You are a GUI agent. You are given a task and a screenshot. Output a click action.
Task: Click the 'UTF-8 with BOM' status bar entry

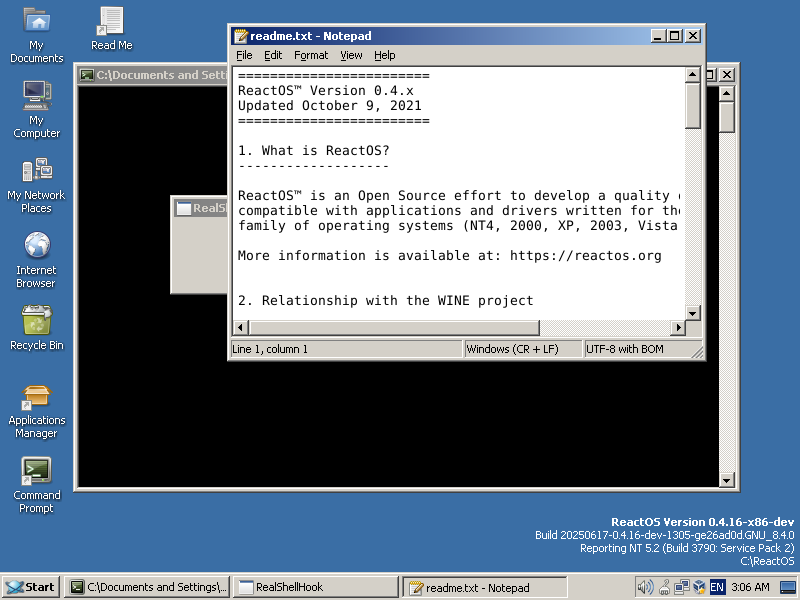[x=636, y=349]
